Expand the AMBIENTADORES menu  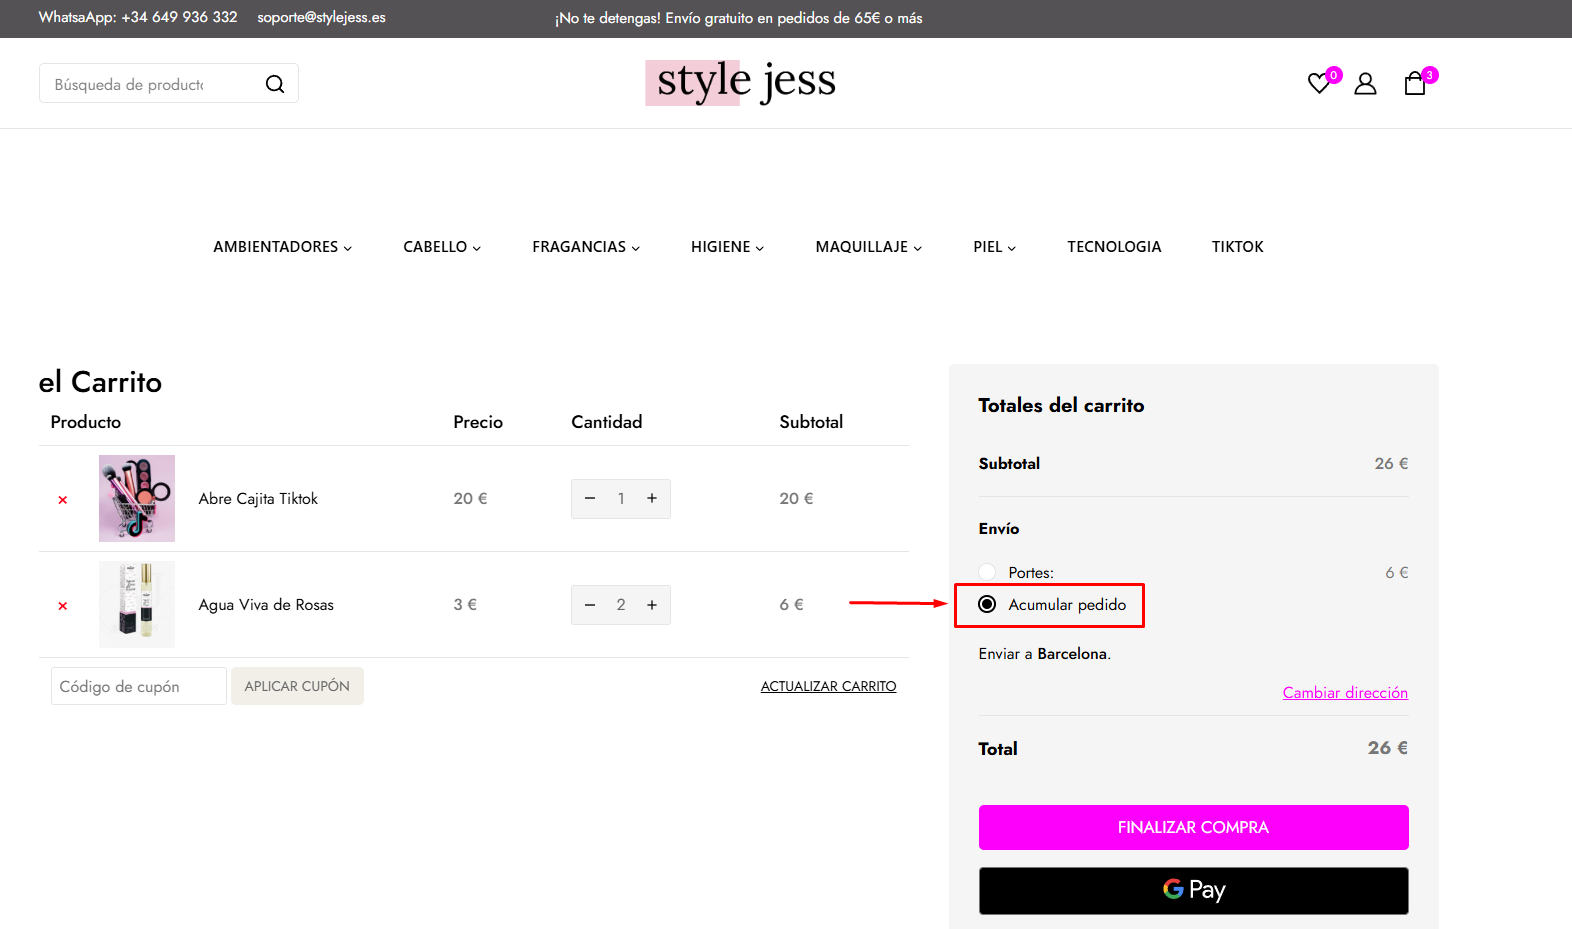coord(282,247)
